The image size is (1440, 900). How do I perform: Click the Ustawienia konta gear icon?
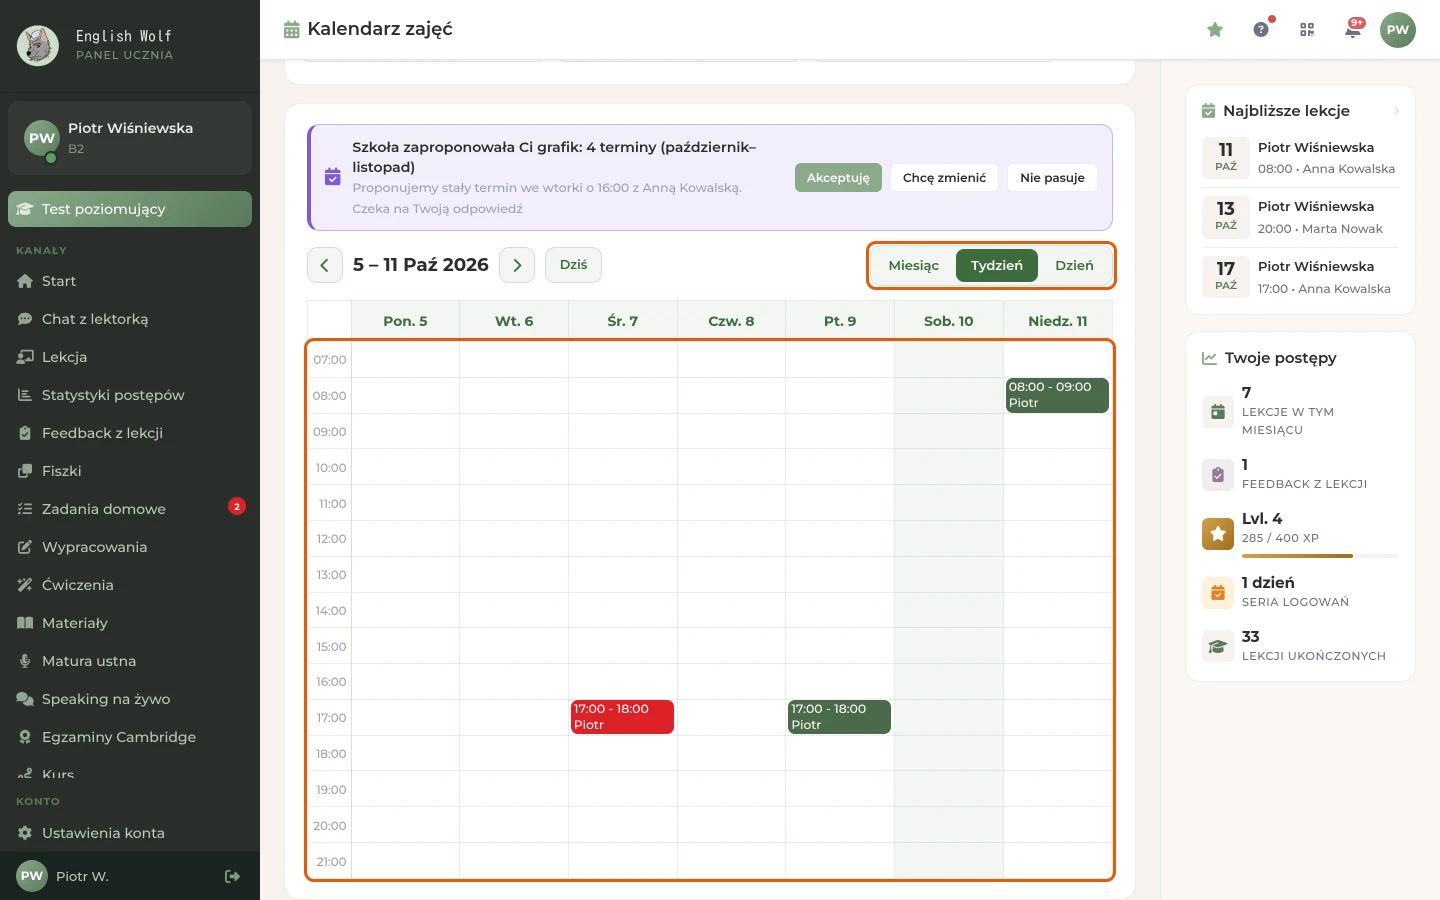coord(25,833)
